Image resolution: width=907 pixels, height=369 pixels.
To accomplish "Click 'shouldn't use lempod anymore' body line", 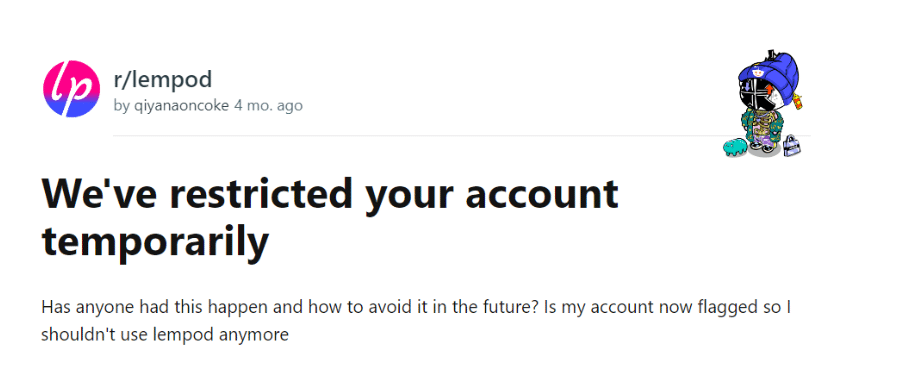I will [165, 334].
